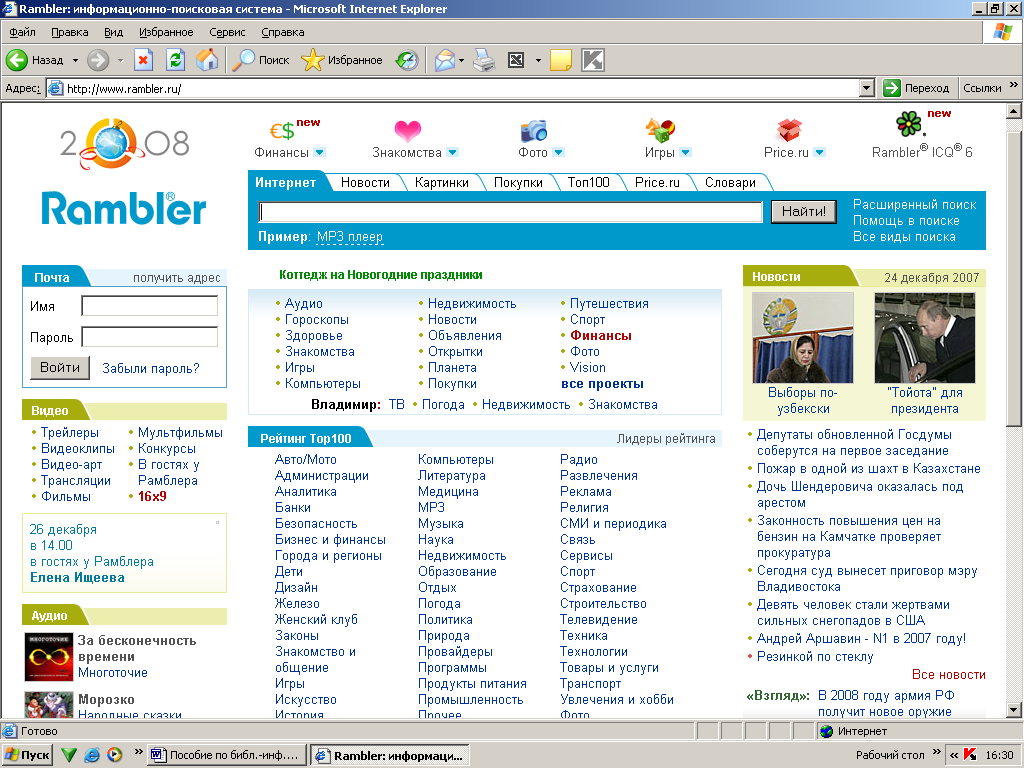Stop page loading with red X icon
This screenshot has height=768, width=1024.
144,60
